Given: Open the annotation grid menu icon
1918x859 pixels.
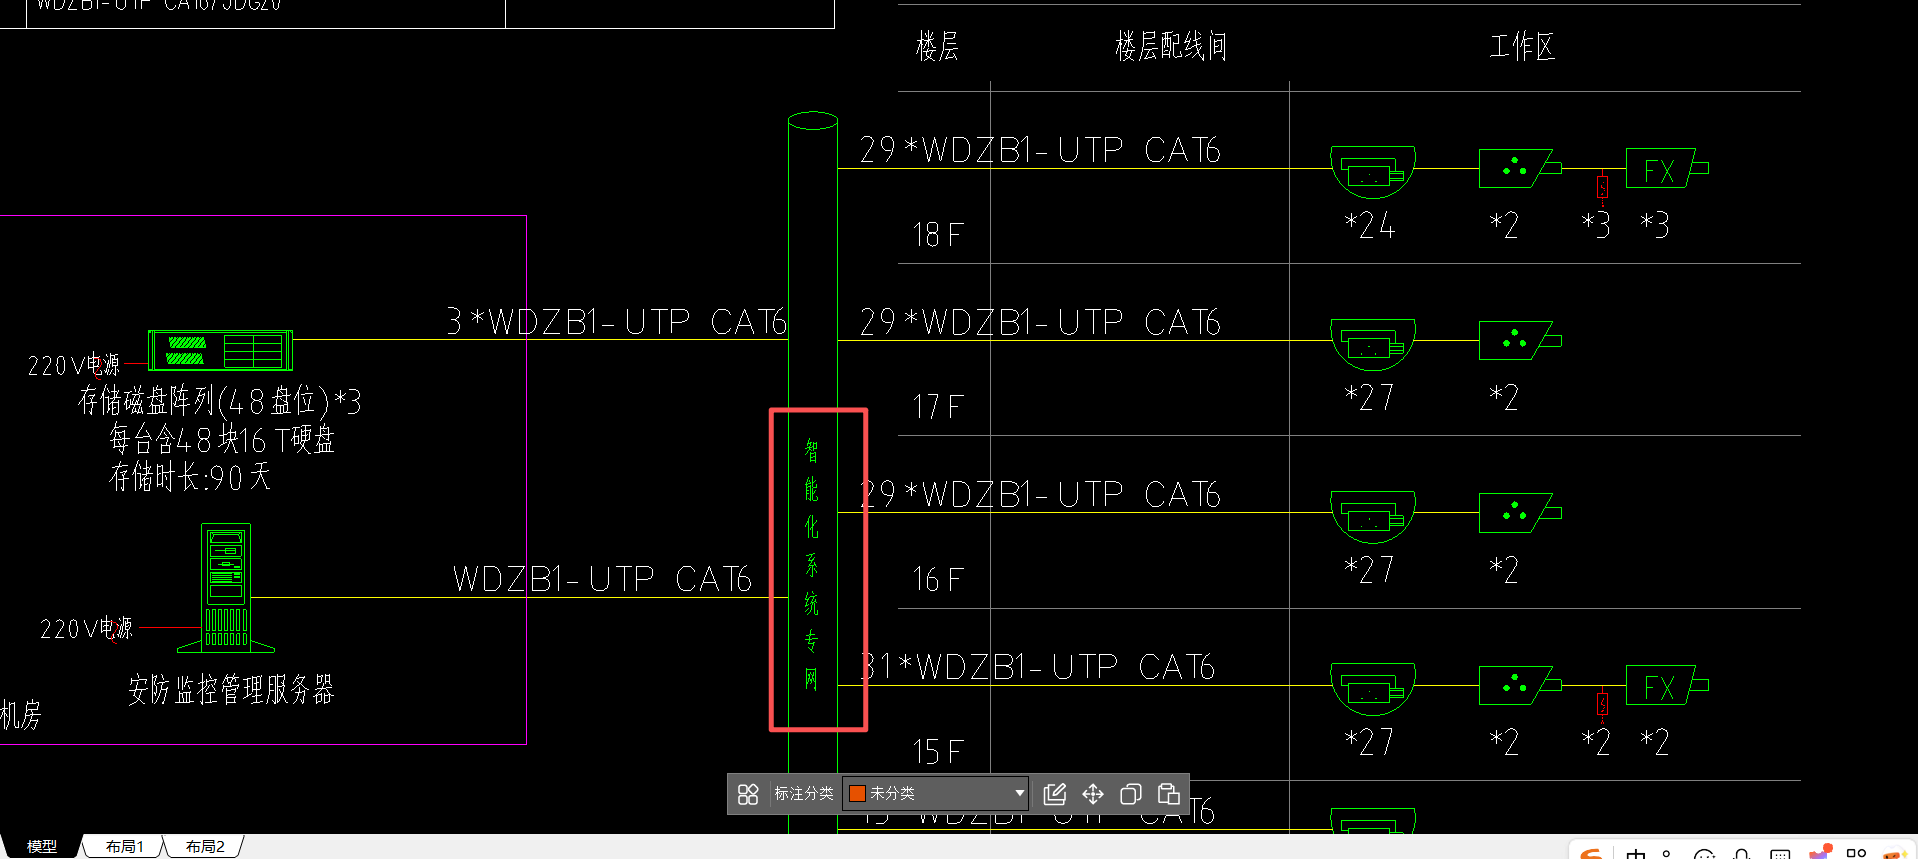Looking at the screenshot, I should click(x=748, y=794).
